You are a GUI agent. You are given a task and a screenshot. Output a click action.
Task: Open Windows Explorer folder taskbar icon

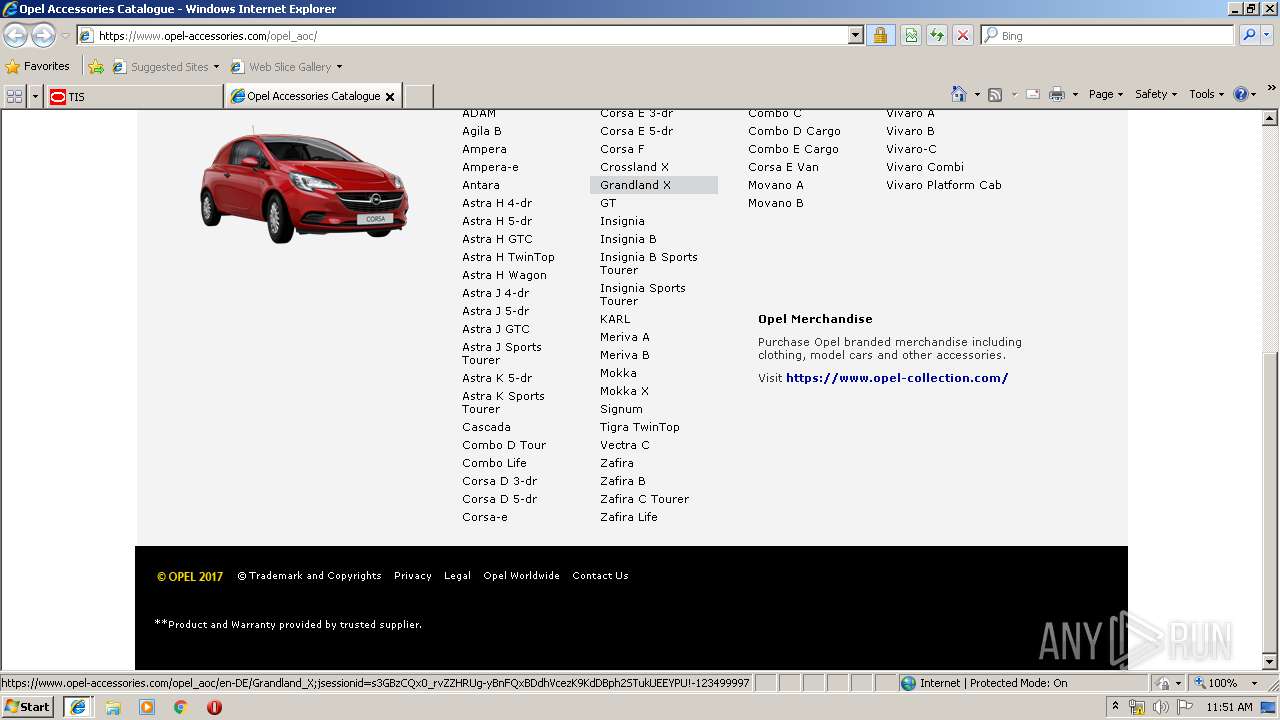click(113, 707)
